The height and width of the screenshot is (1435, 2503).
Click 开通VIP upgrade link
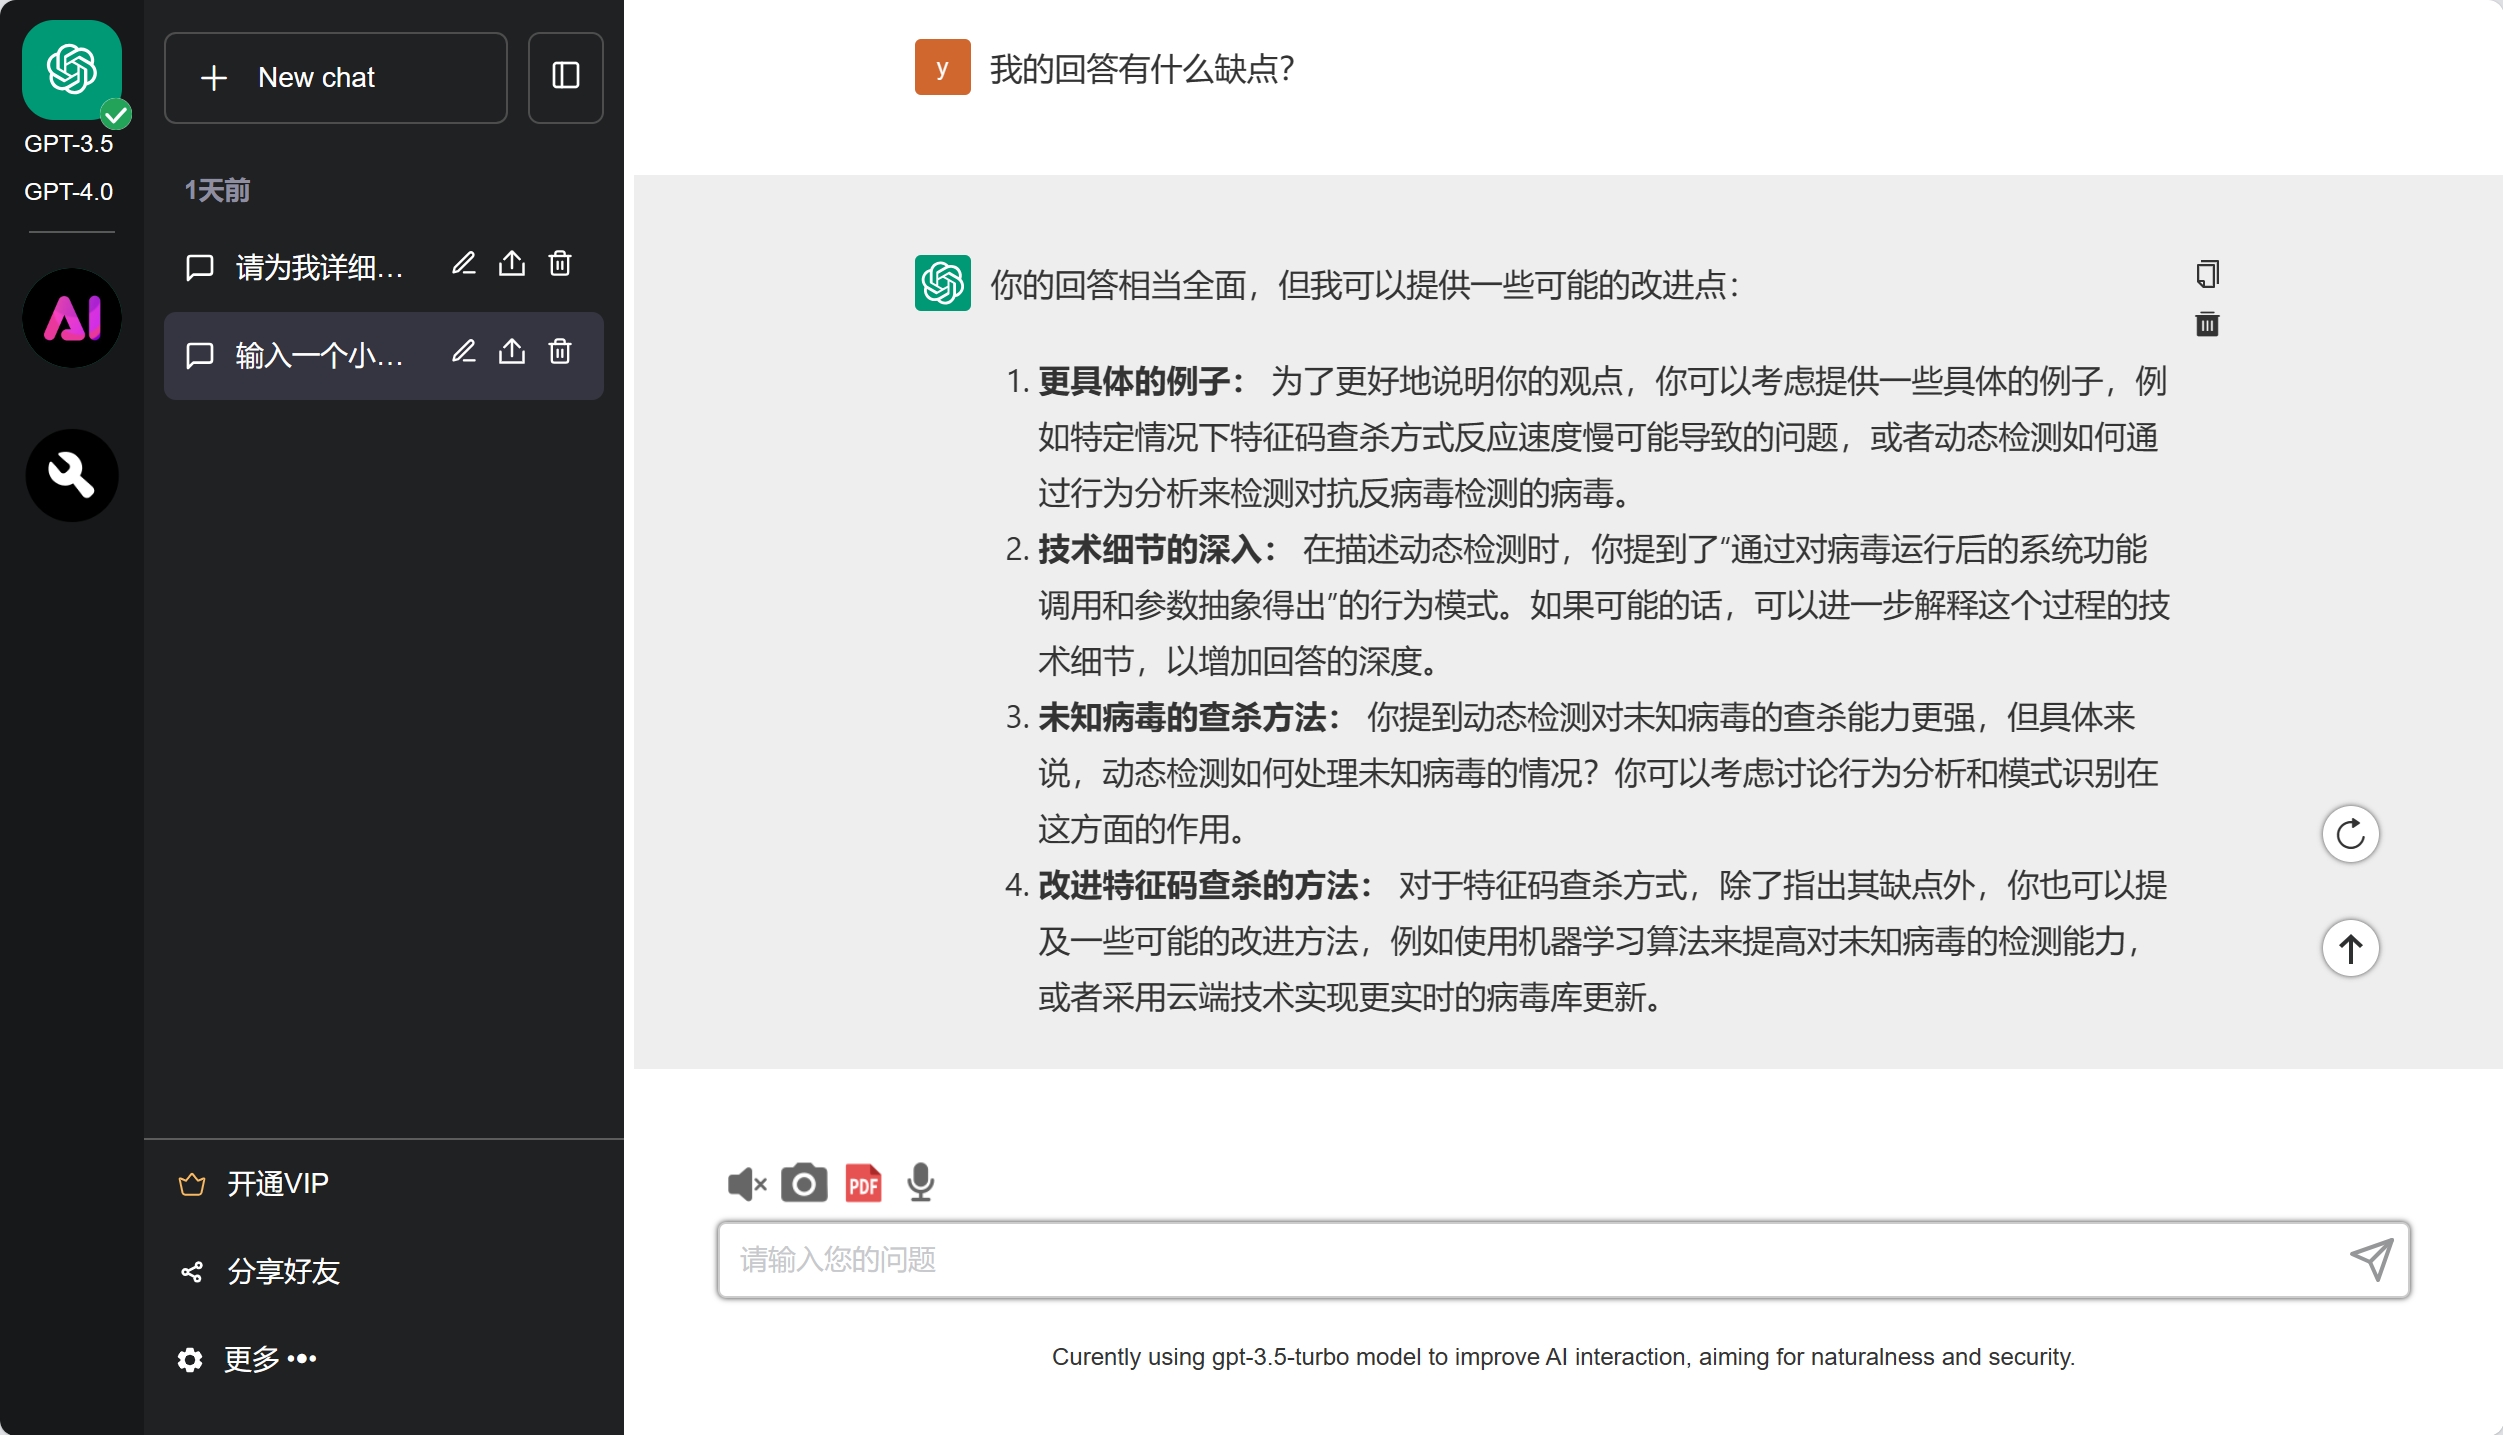coord(277,1183)
